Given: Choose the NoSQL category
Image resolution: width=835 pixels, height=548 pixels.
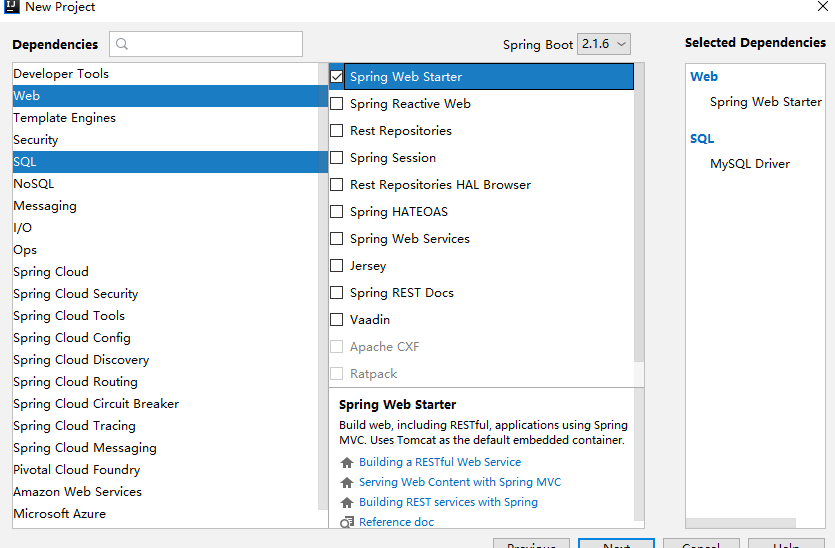Looking at the screenshot, I should pyautogui.click(x=165, y=184).
